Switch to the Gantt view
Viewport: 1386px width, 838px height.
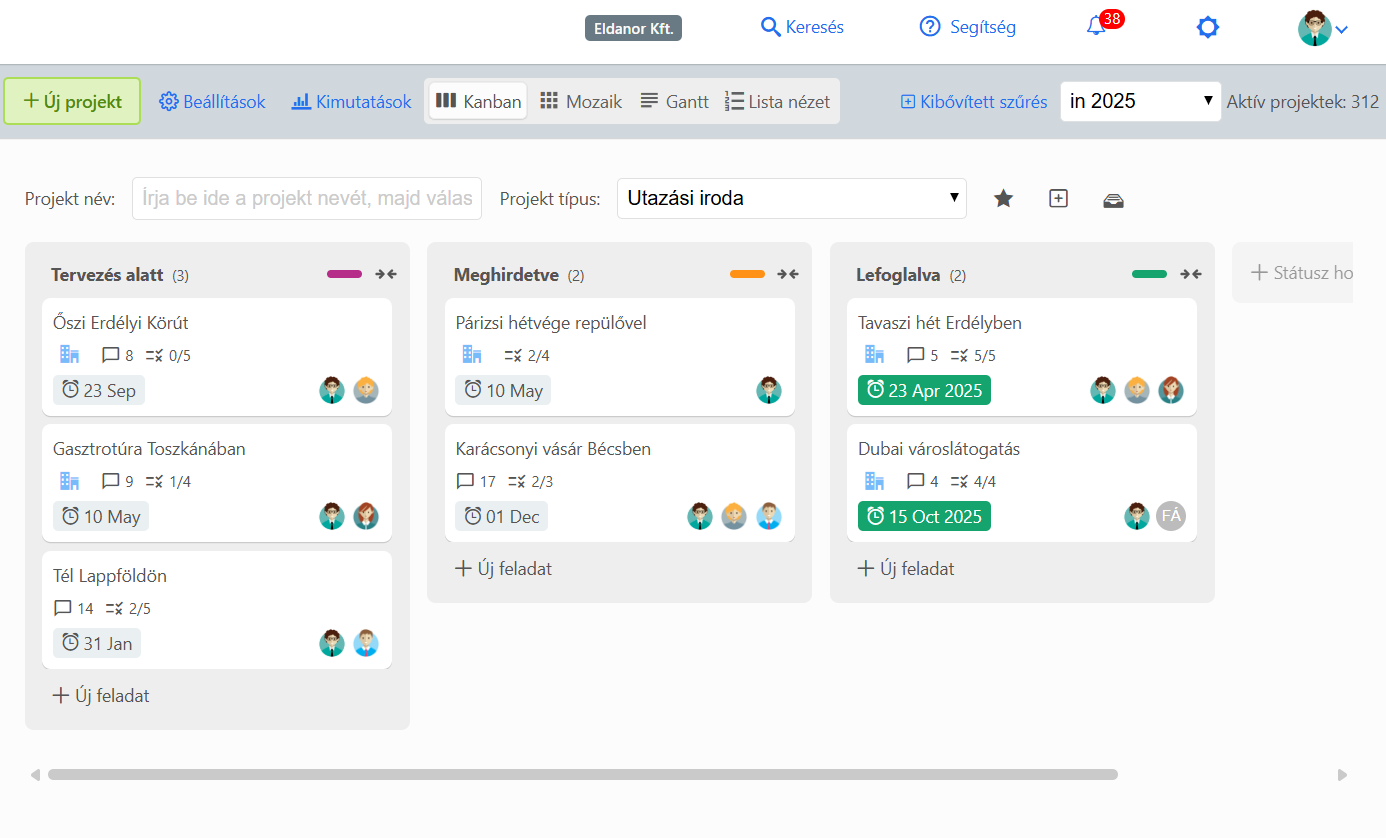[x=674, y=100]
